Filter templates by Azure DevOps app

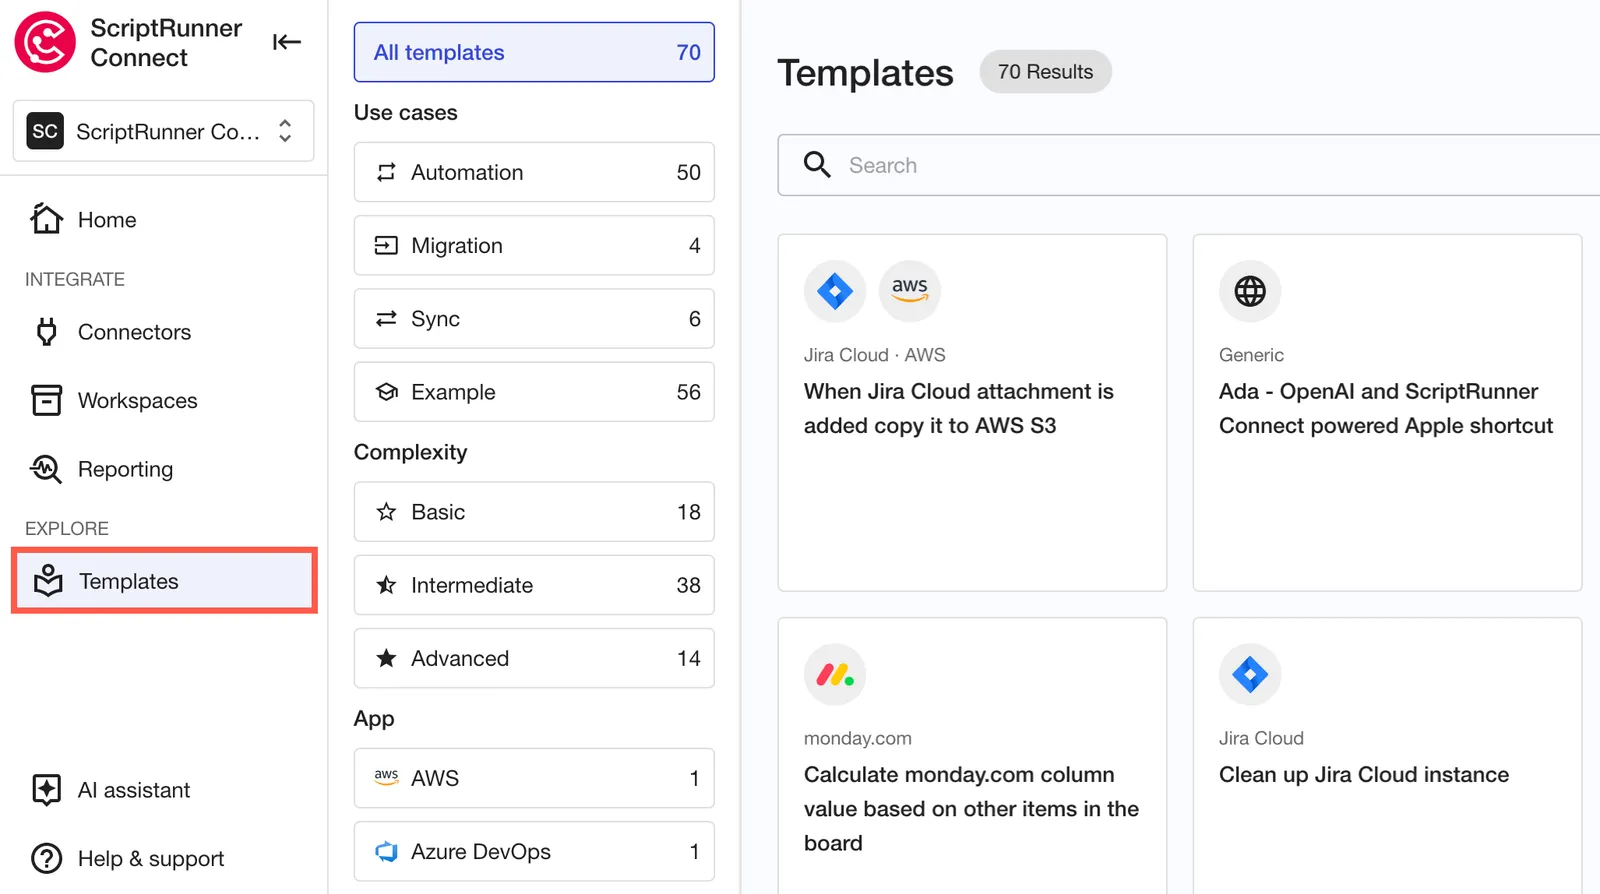click(x=534, y=852)
